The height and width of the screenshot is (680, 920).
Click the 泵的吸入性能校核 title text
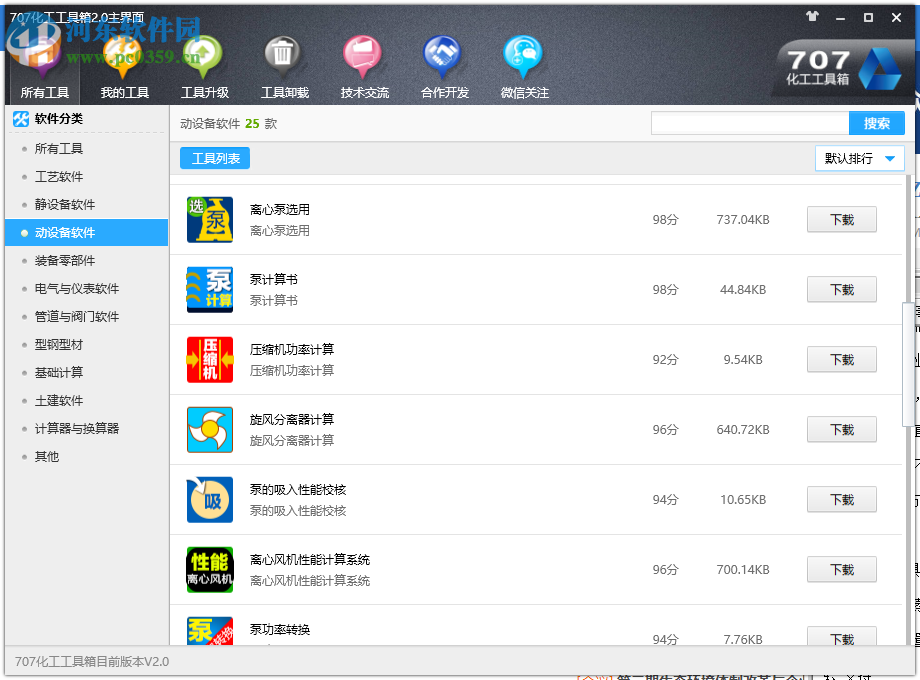click(x=297, y=489)
